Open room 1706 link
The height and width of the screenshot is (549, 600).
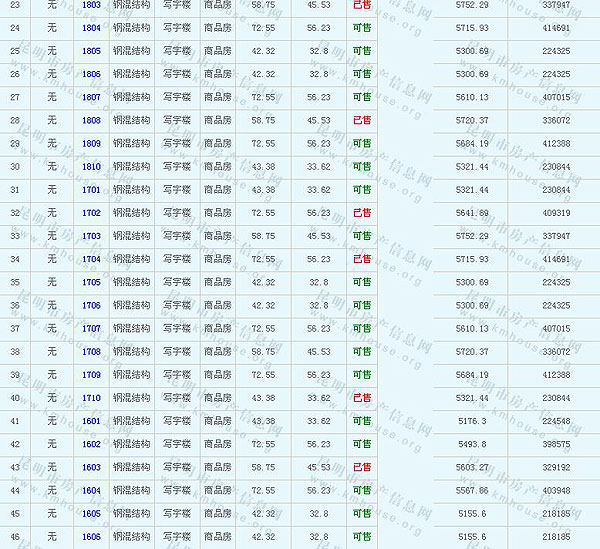(x=91, y=306)
